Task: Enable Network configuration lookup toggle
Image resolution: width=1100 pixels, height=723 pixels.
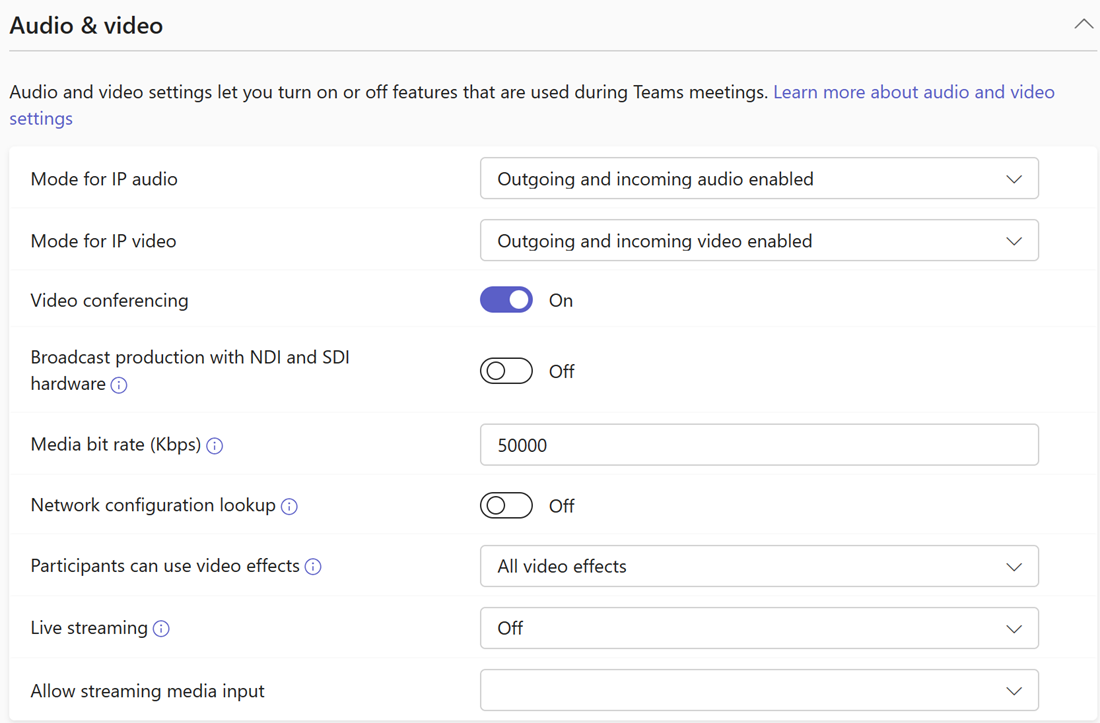Action: (x=506, y=506)
